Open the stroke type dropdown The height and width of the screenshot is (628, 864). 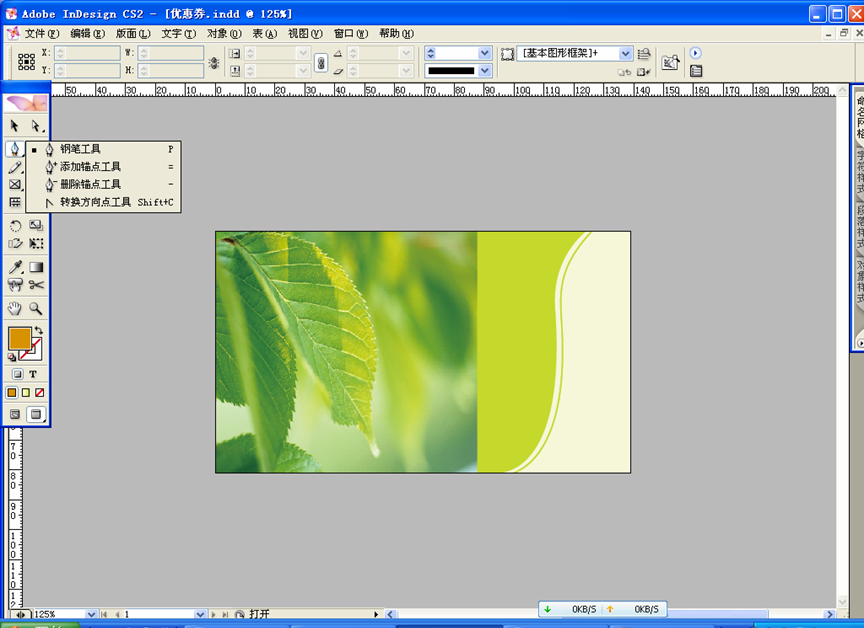click(x=485, y=71)
